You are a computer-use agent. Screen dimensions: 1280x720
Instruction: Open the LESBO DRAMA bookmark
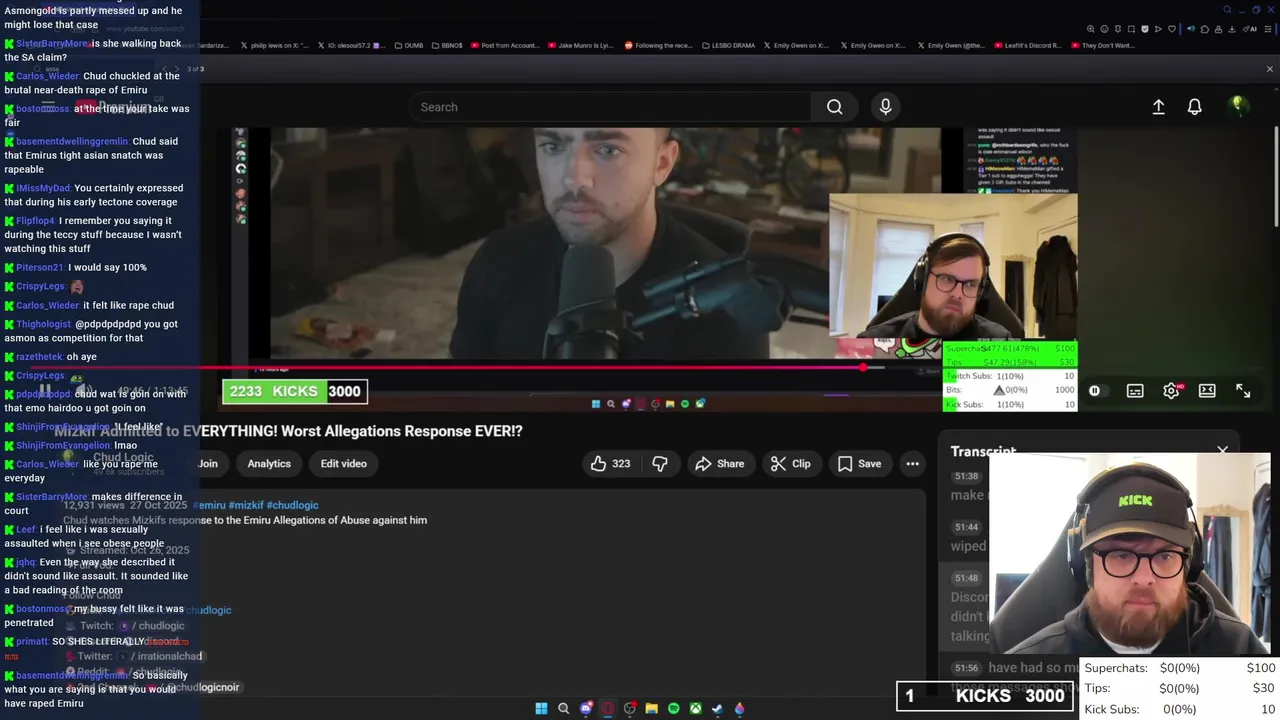coord(729,45)
